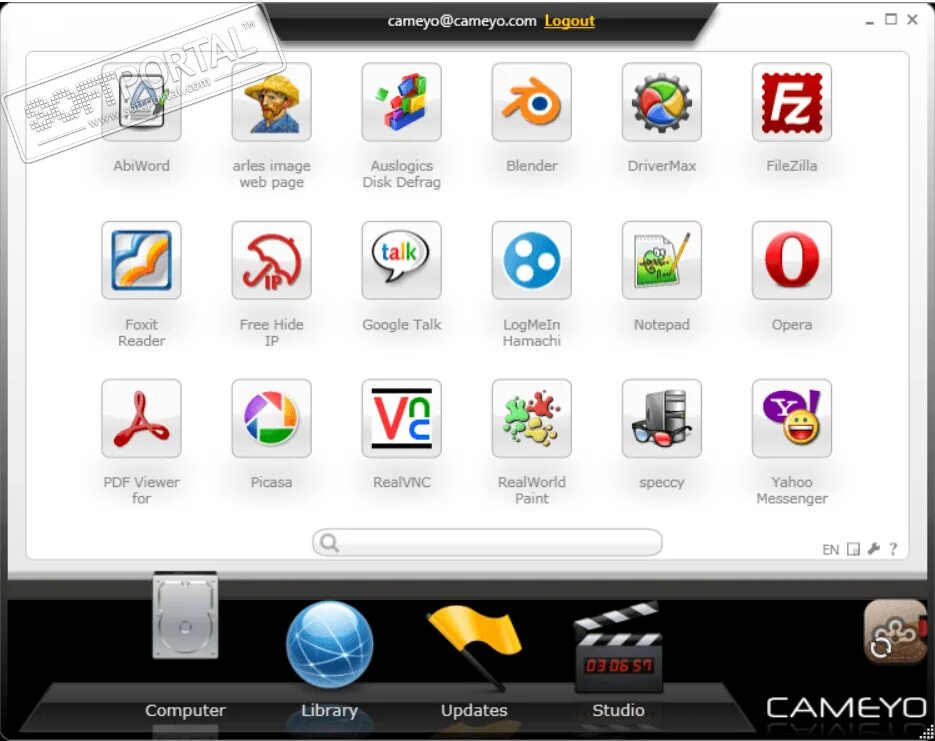Click the window layout icon beside EN

[853, 549]
